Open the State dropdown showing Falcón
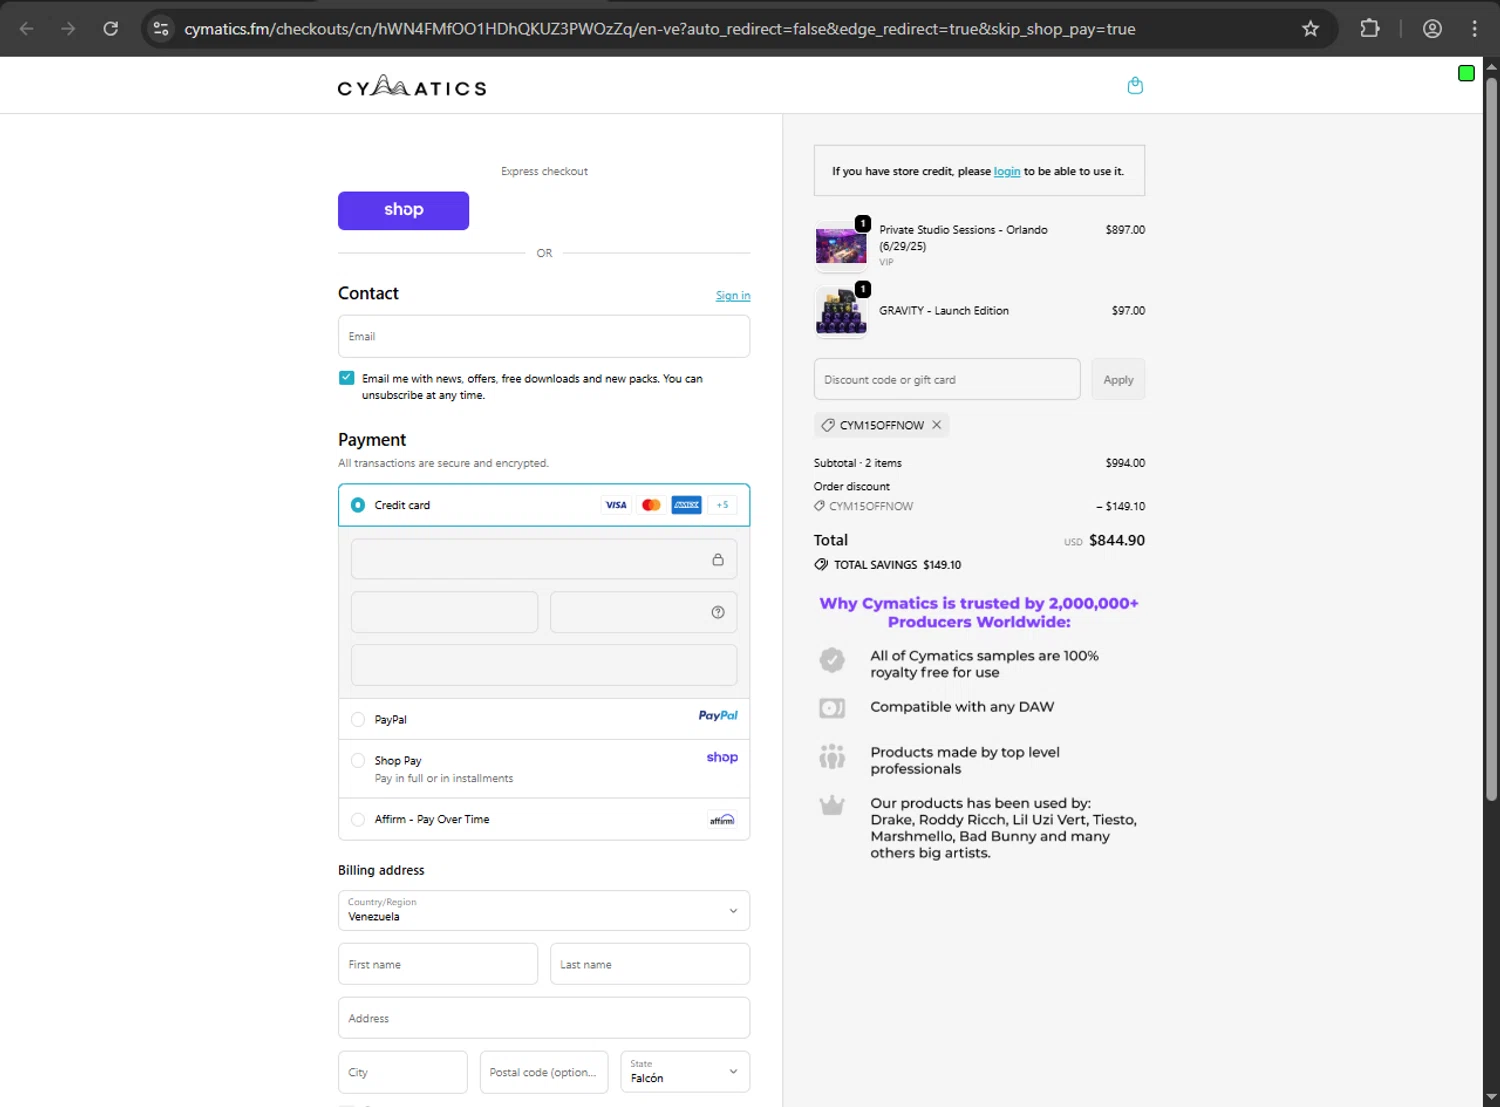Image resolution: width=1500 pixels, height=1107 pixels. click(x=685, y=1072)
